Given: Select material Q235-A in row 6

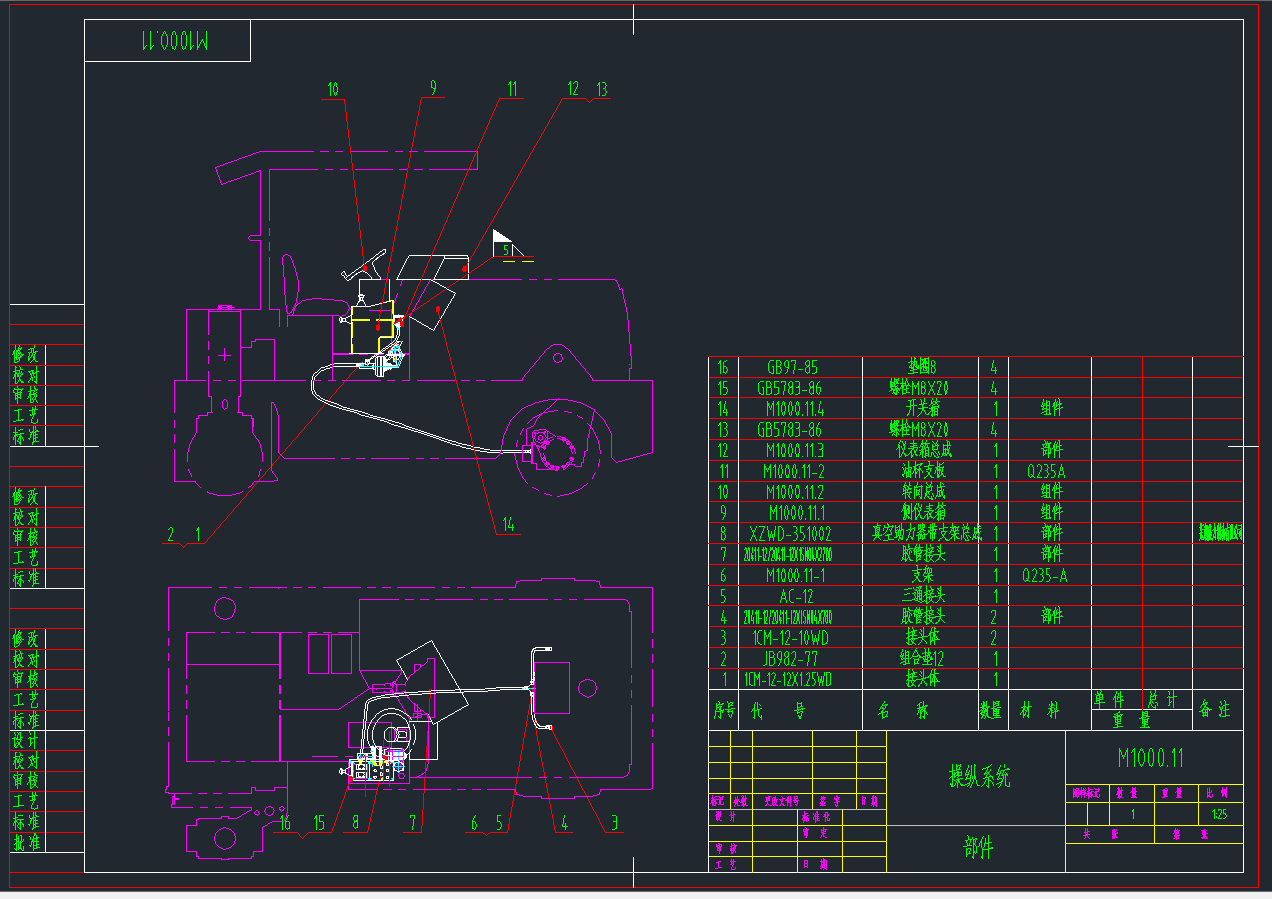Looking at the screenshot, I should tap(1045, 575).
